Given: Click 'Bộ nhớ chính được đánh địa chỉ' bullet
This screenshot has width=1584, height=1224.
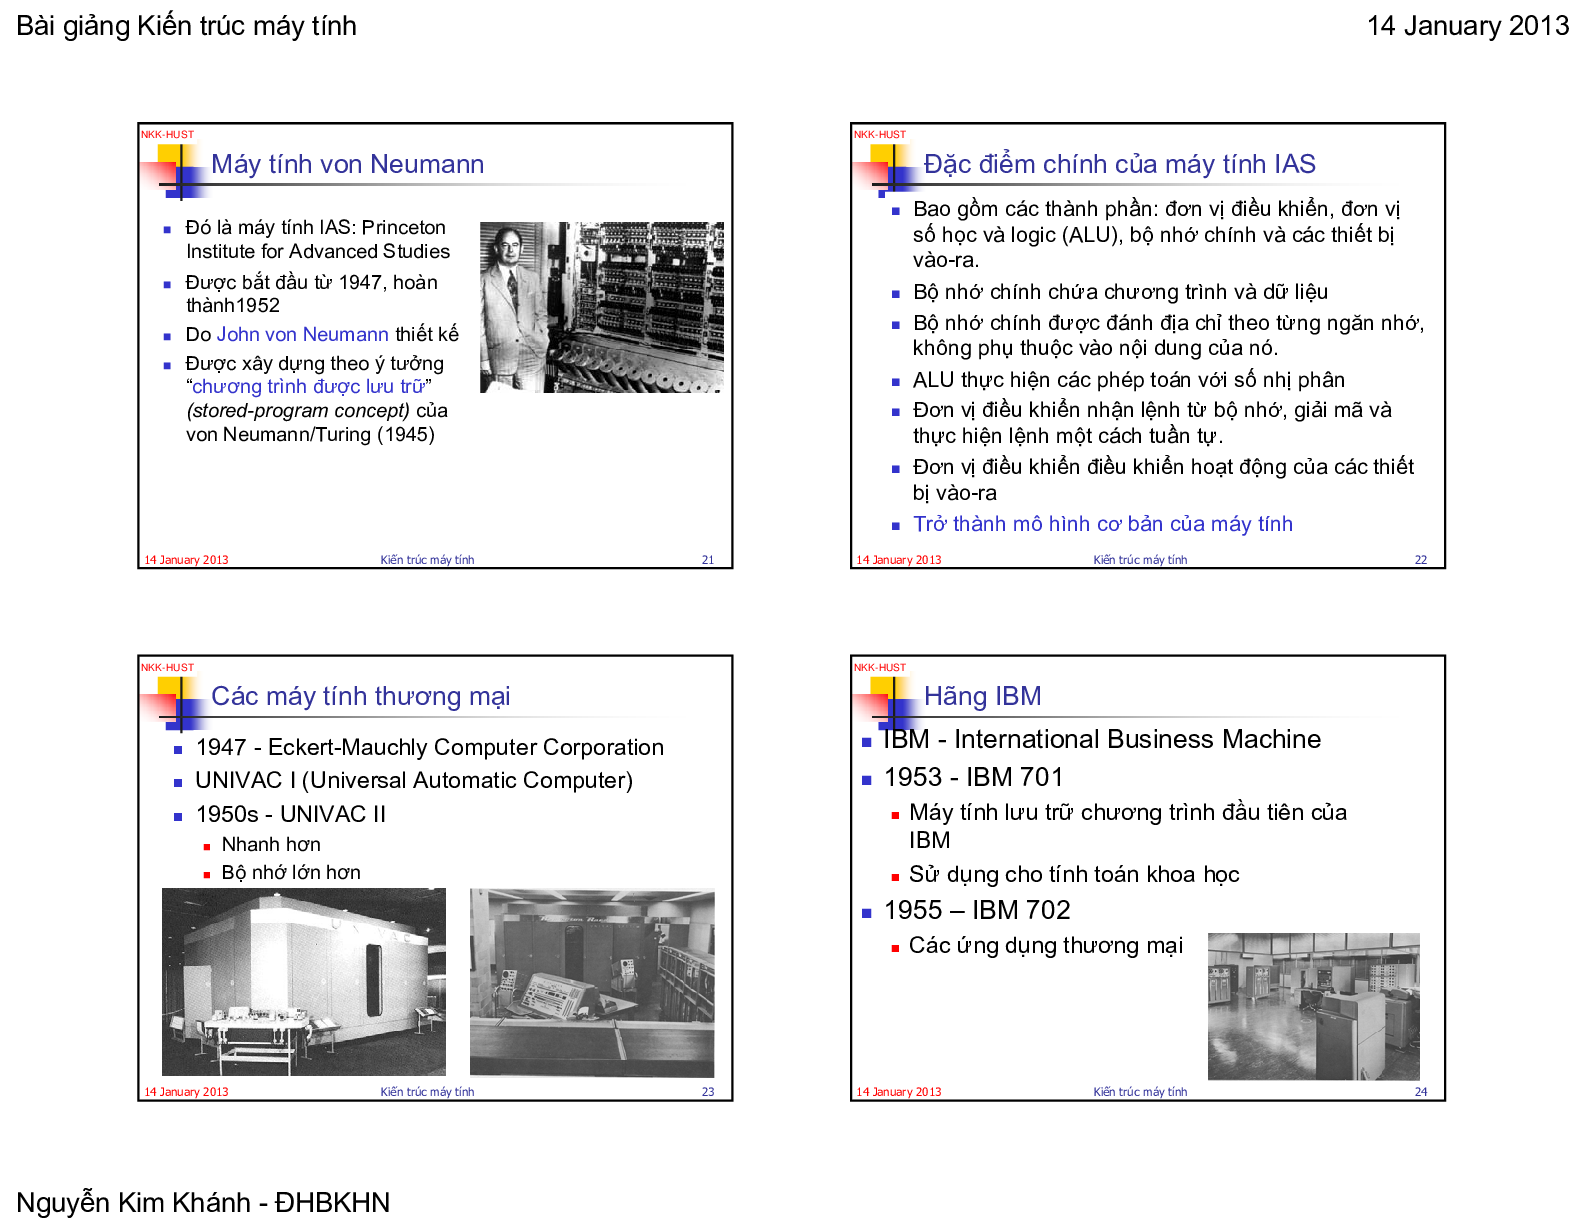Looking at the screenshot, I should coord(1168,336).
